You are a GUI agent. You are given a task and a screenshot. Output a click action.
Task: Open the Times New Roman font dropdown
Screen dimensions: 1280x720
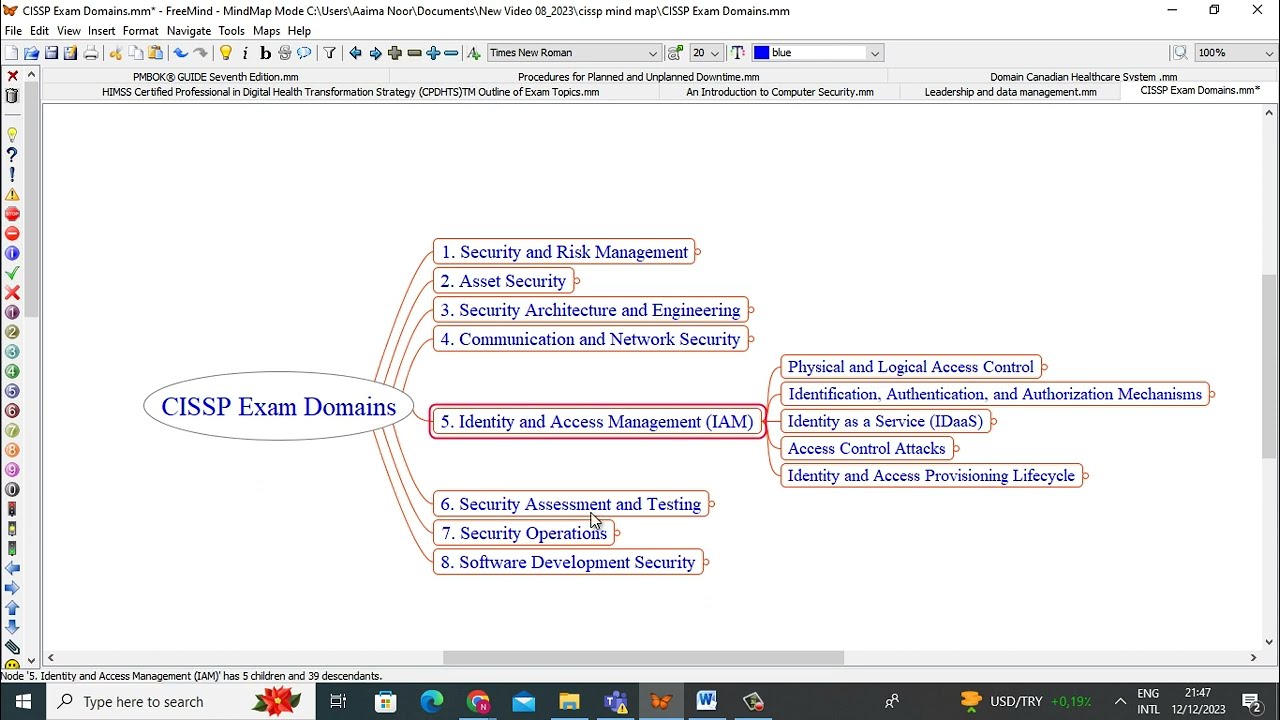(x=574, y=53)
